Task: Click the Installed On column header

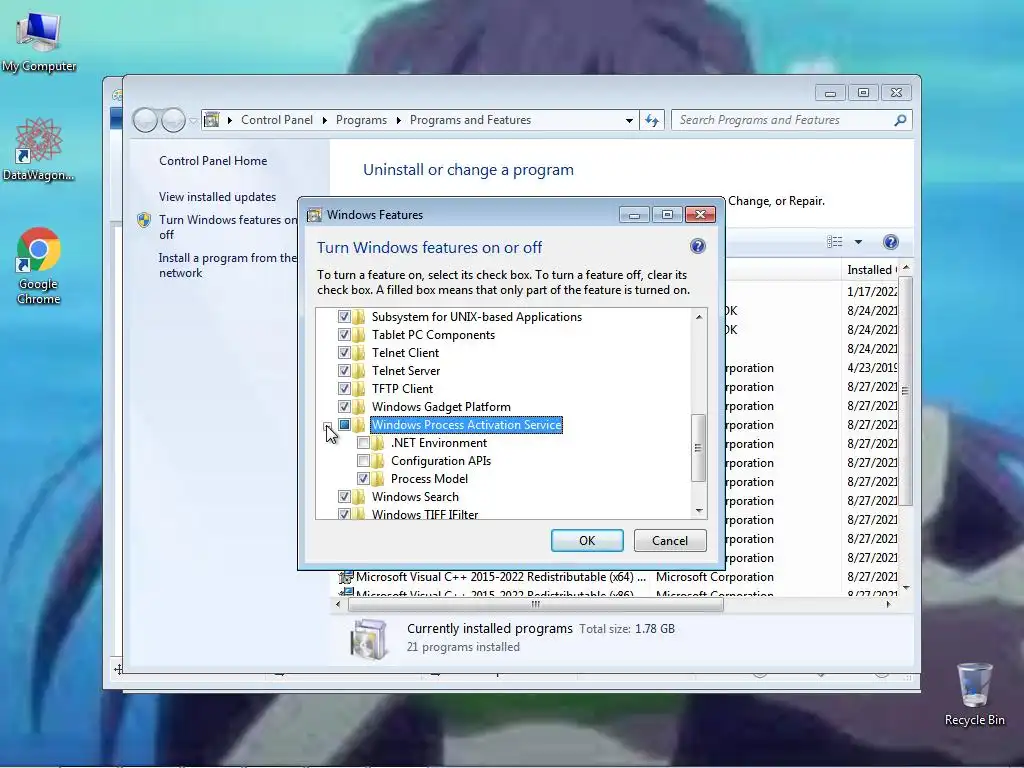Action: 872,270
